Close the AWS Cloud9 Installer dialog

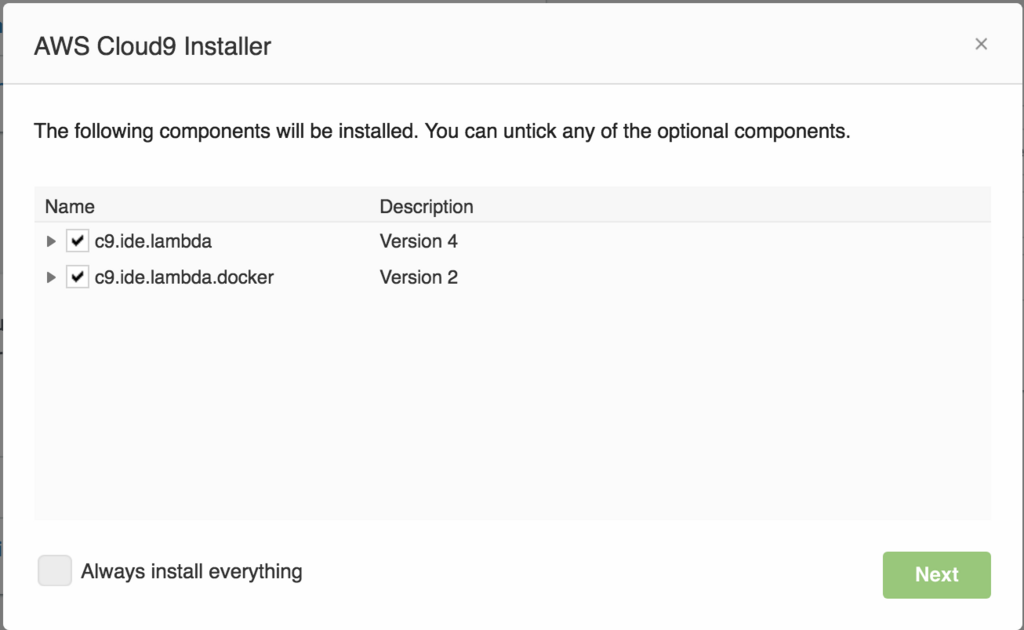pyautogui.click(x=981, y=44)
